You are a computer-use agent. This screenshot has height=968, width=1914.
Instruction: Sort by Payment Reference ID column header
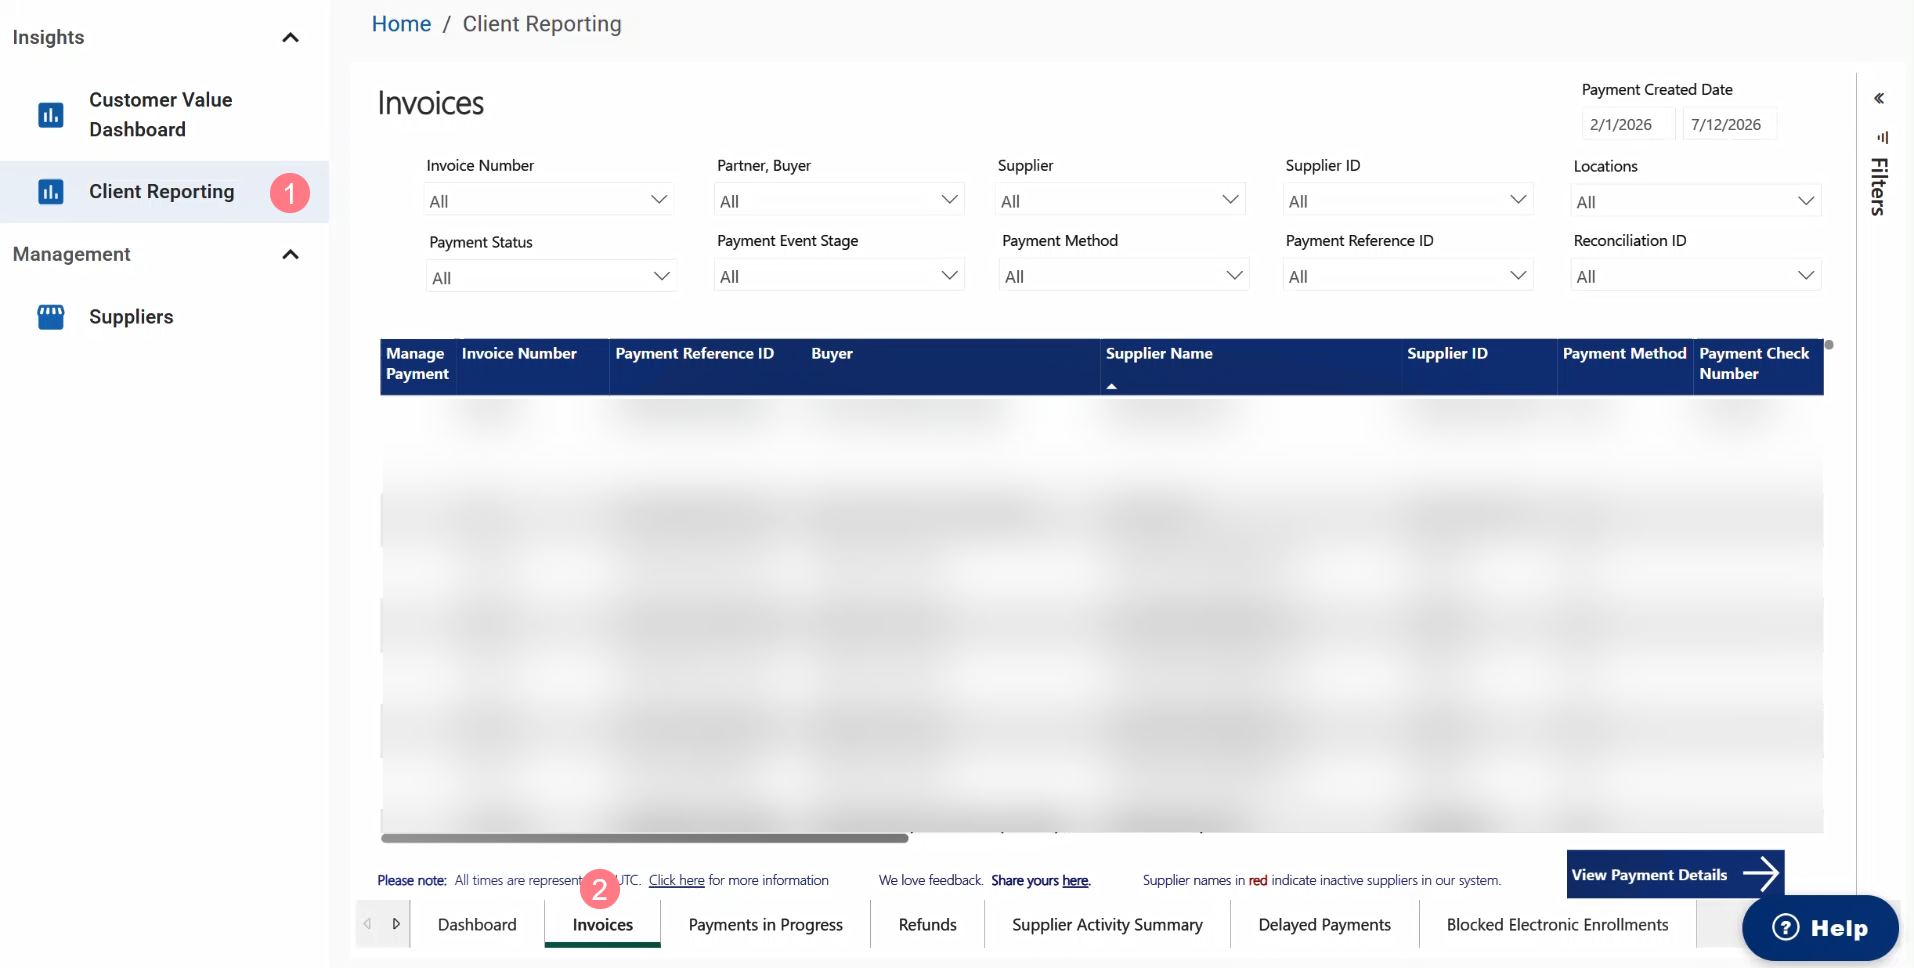(695, 354)
